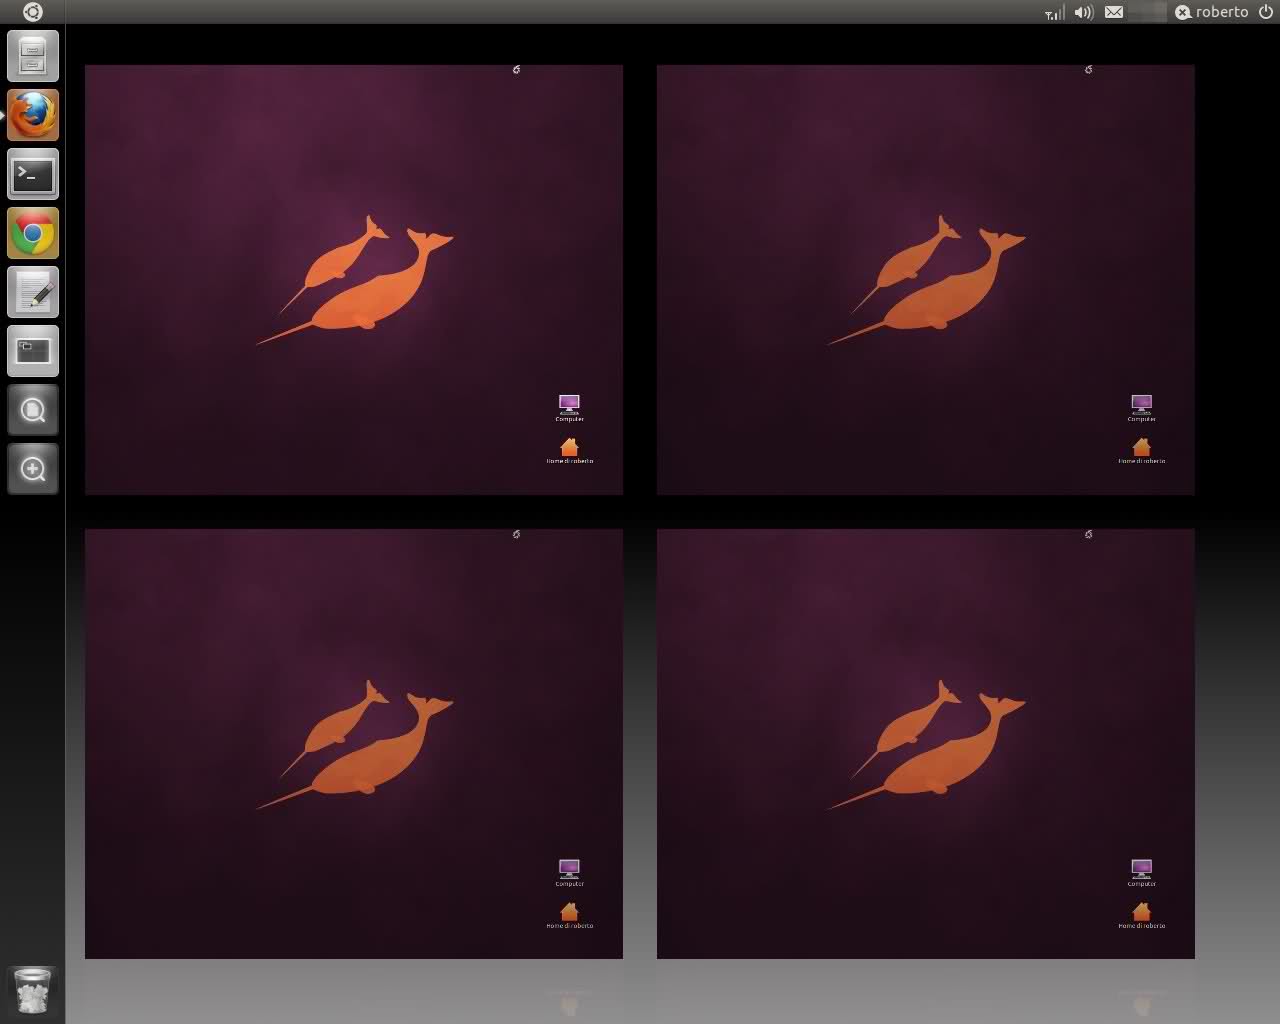Open the sound volume indicator menu
Screen dimensions: 1280x1024
tap(1083, 13)
